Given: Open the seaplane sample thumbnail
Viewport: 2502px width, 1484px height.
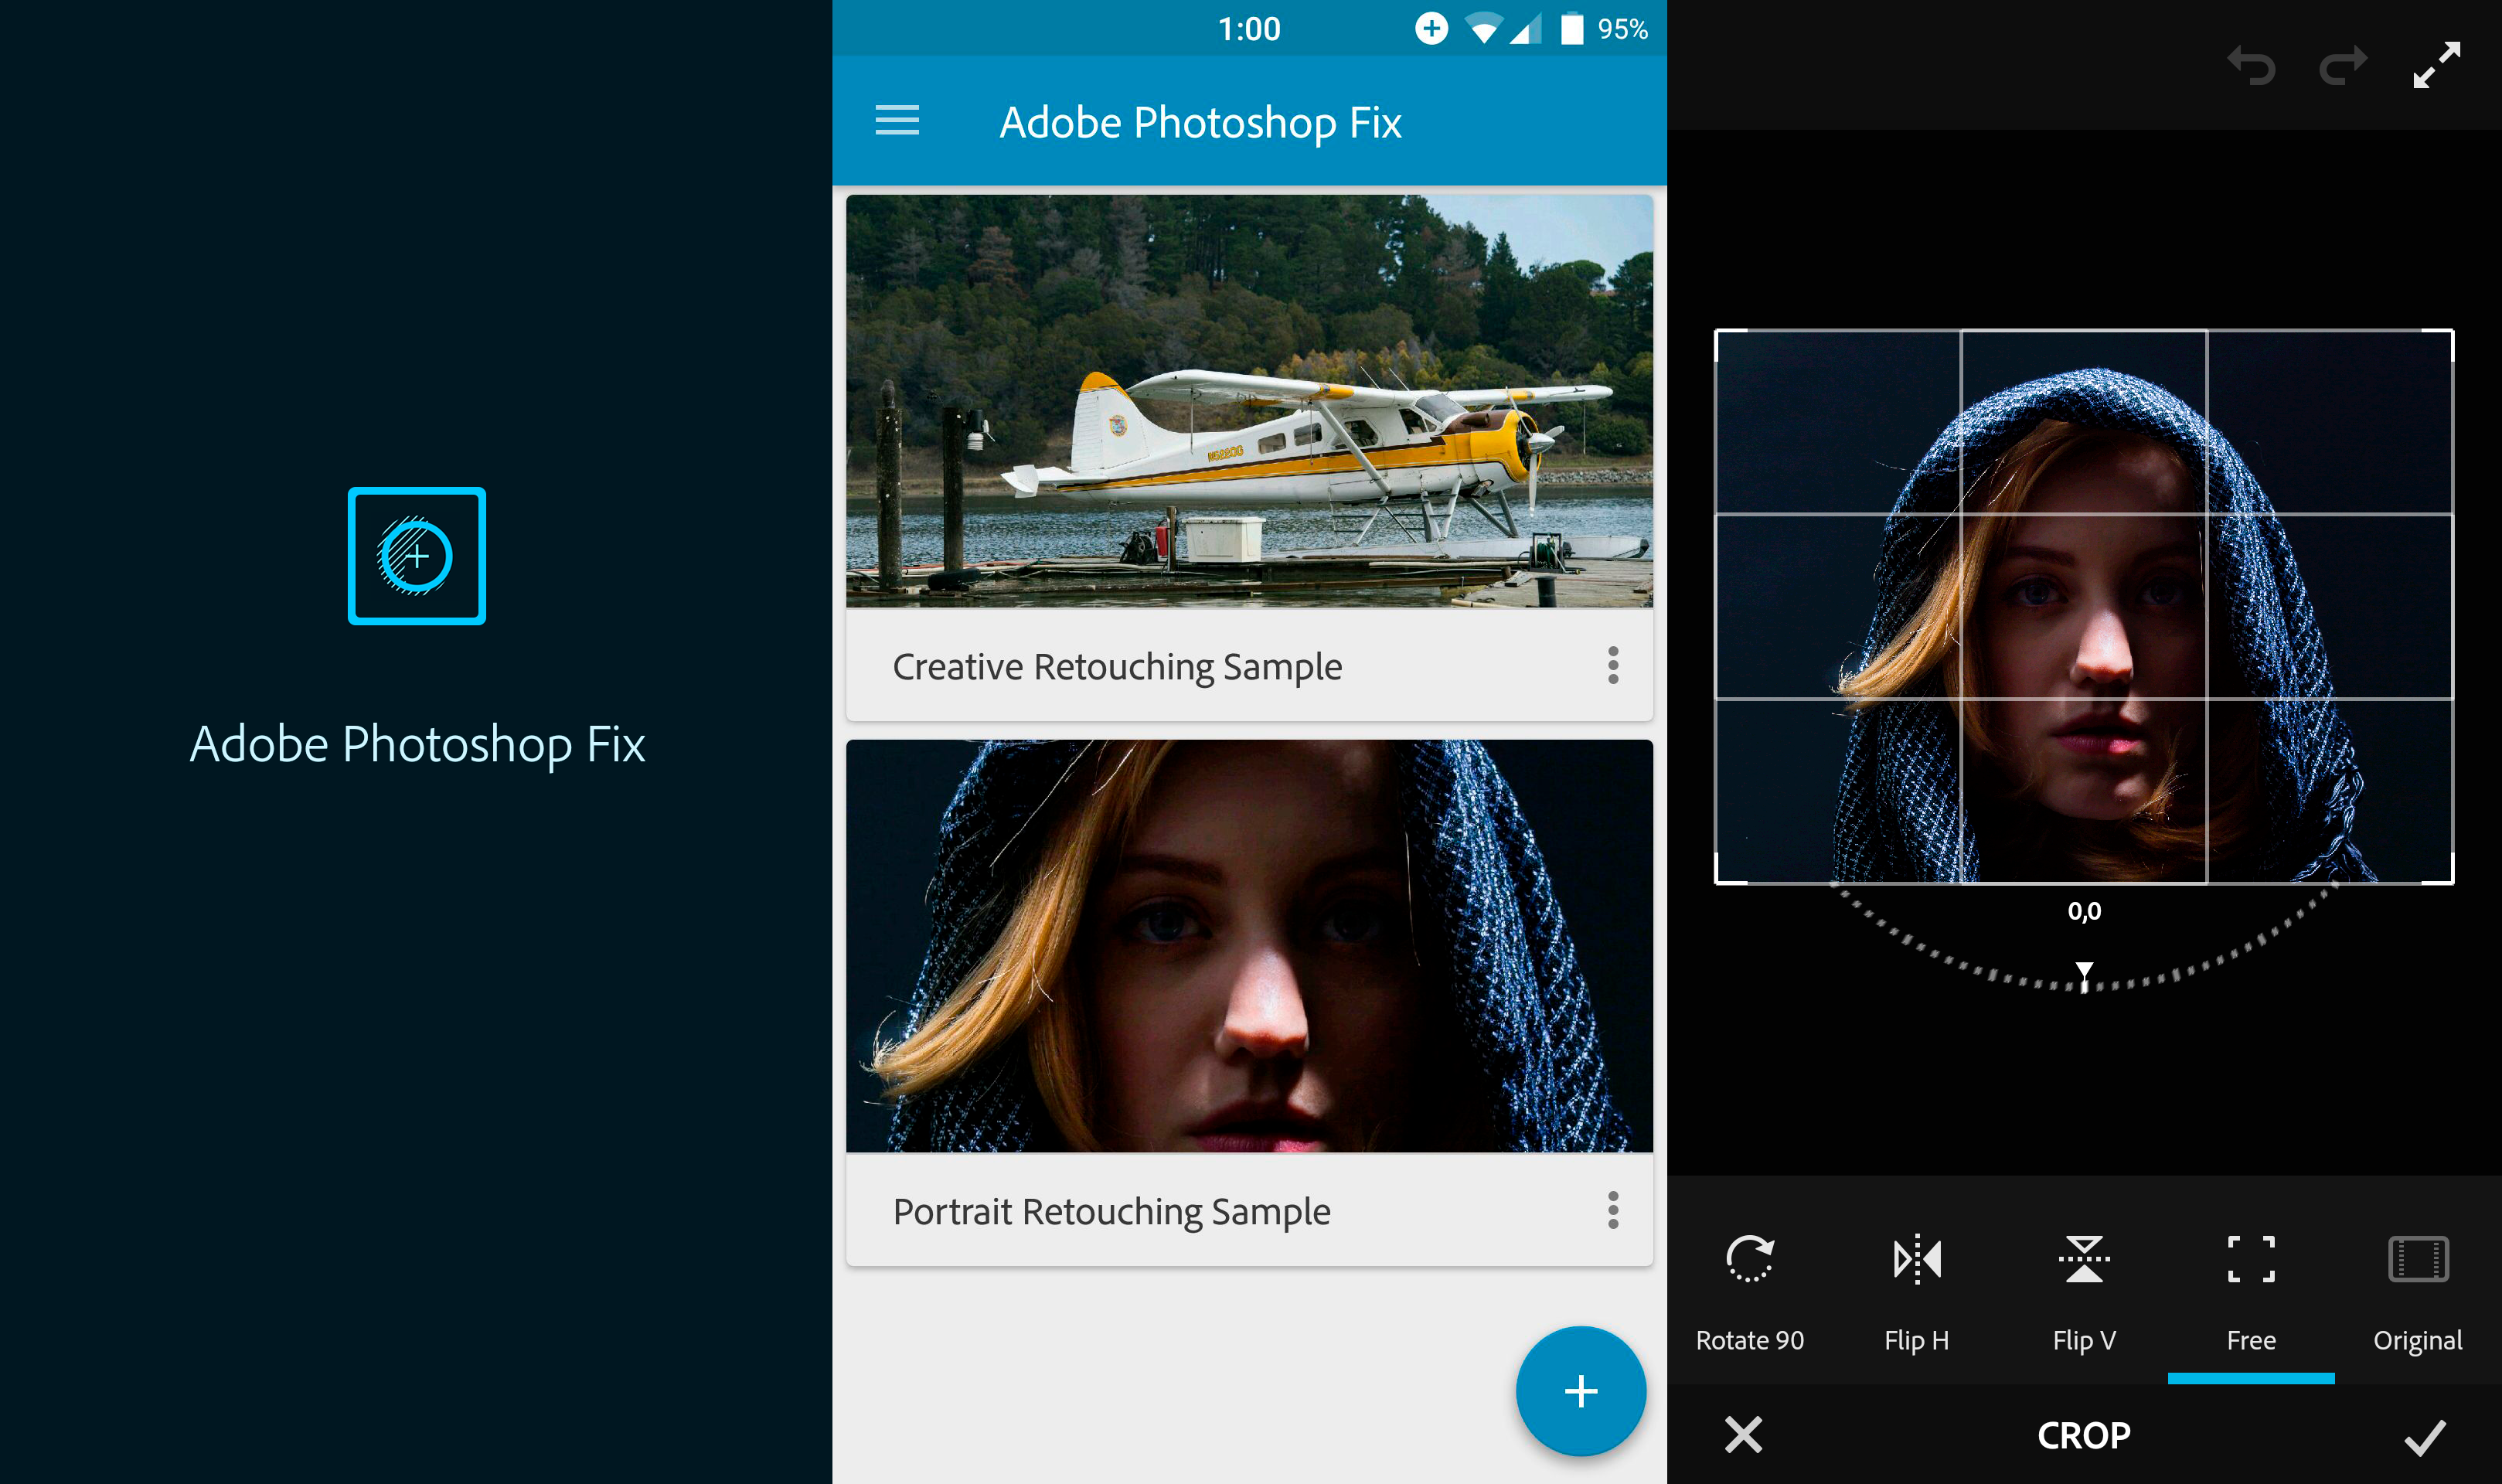Looking at the screenshot, I should coord(1248,400).
